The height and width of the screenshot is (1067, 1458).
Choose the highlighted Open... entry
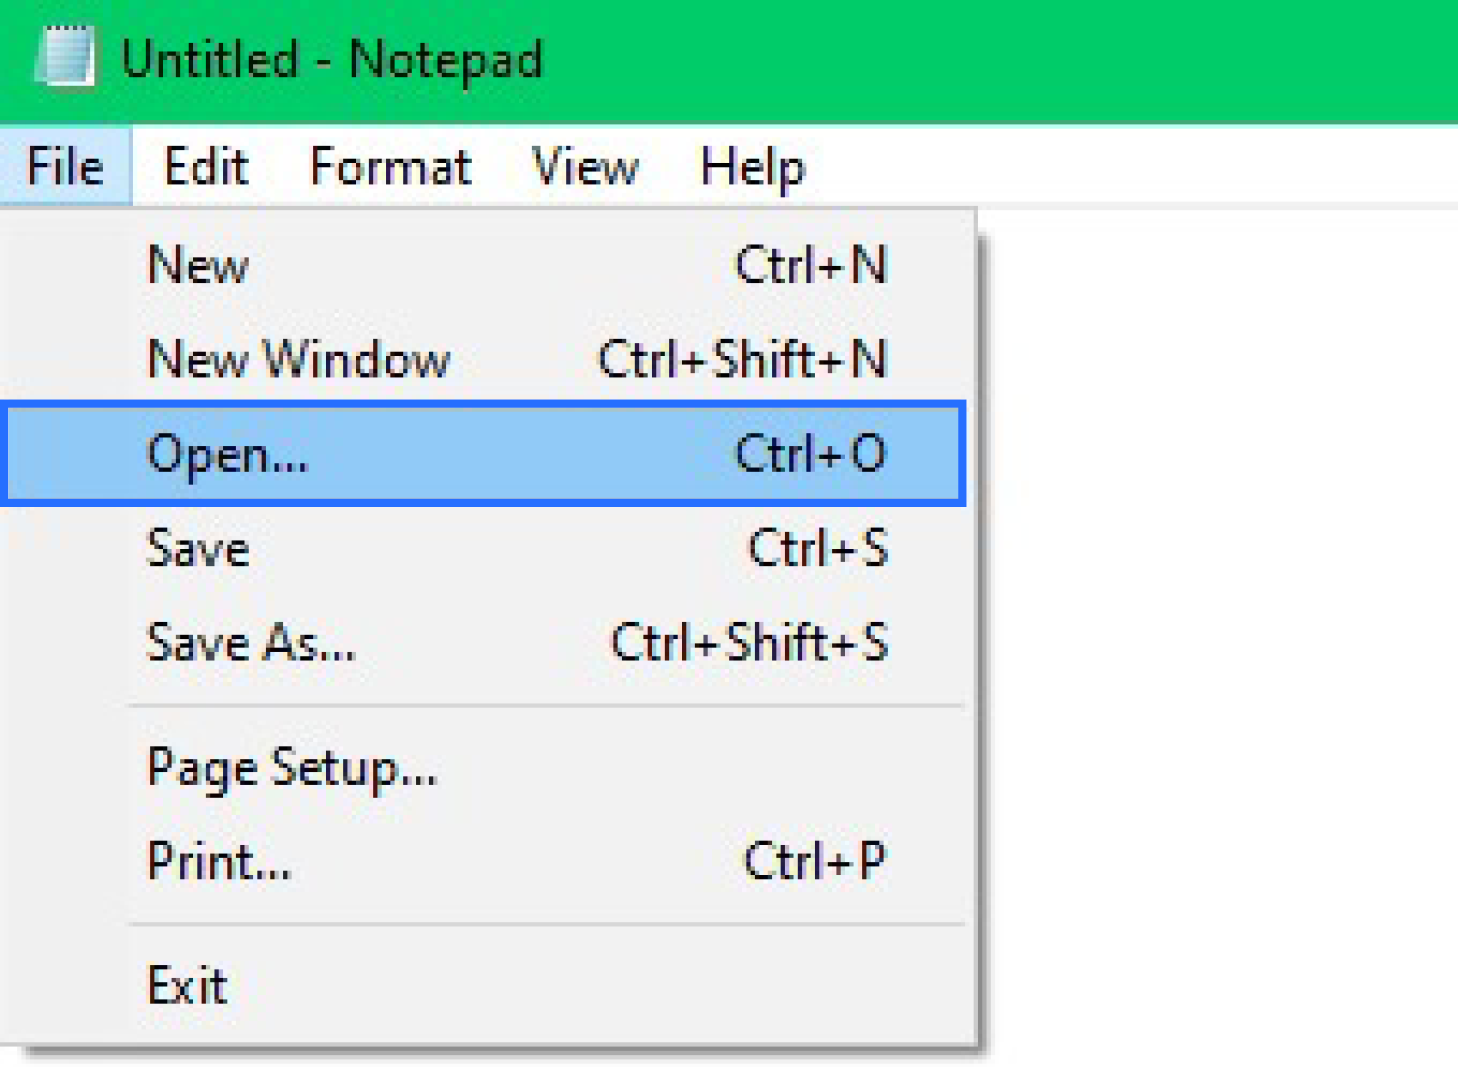click(x=485, y=454)
